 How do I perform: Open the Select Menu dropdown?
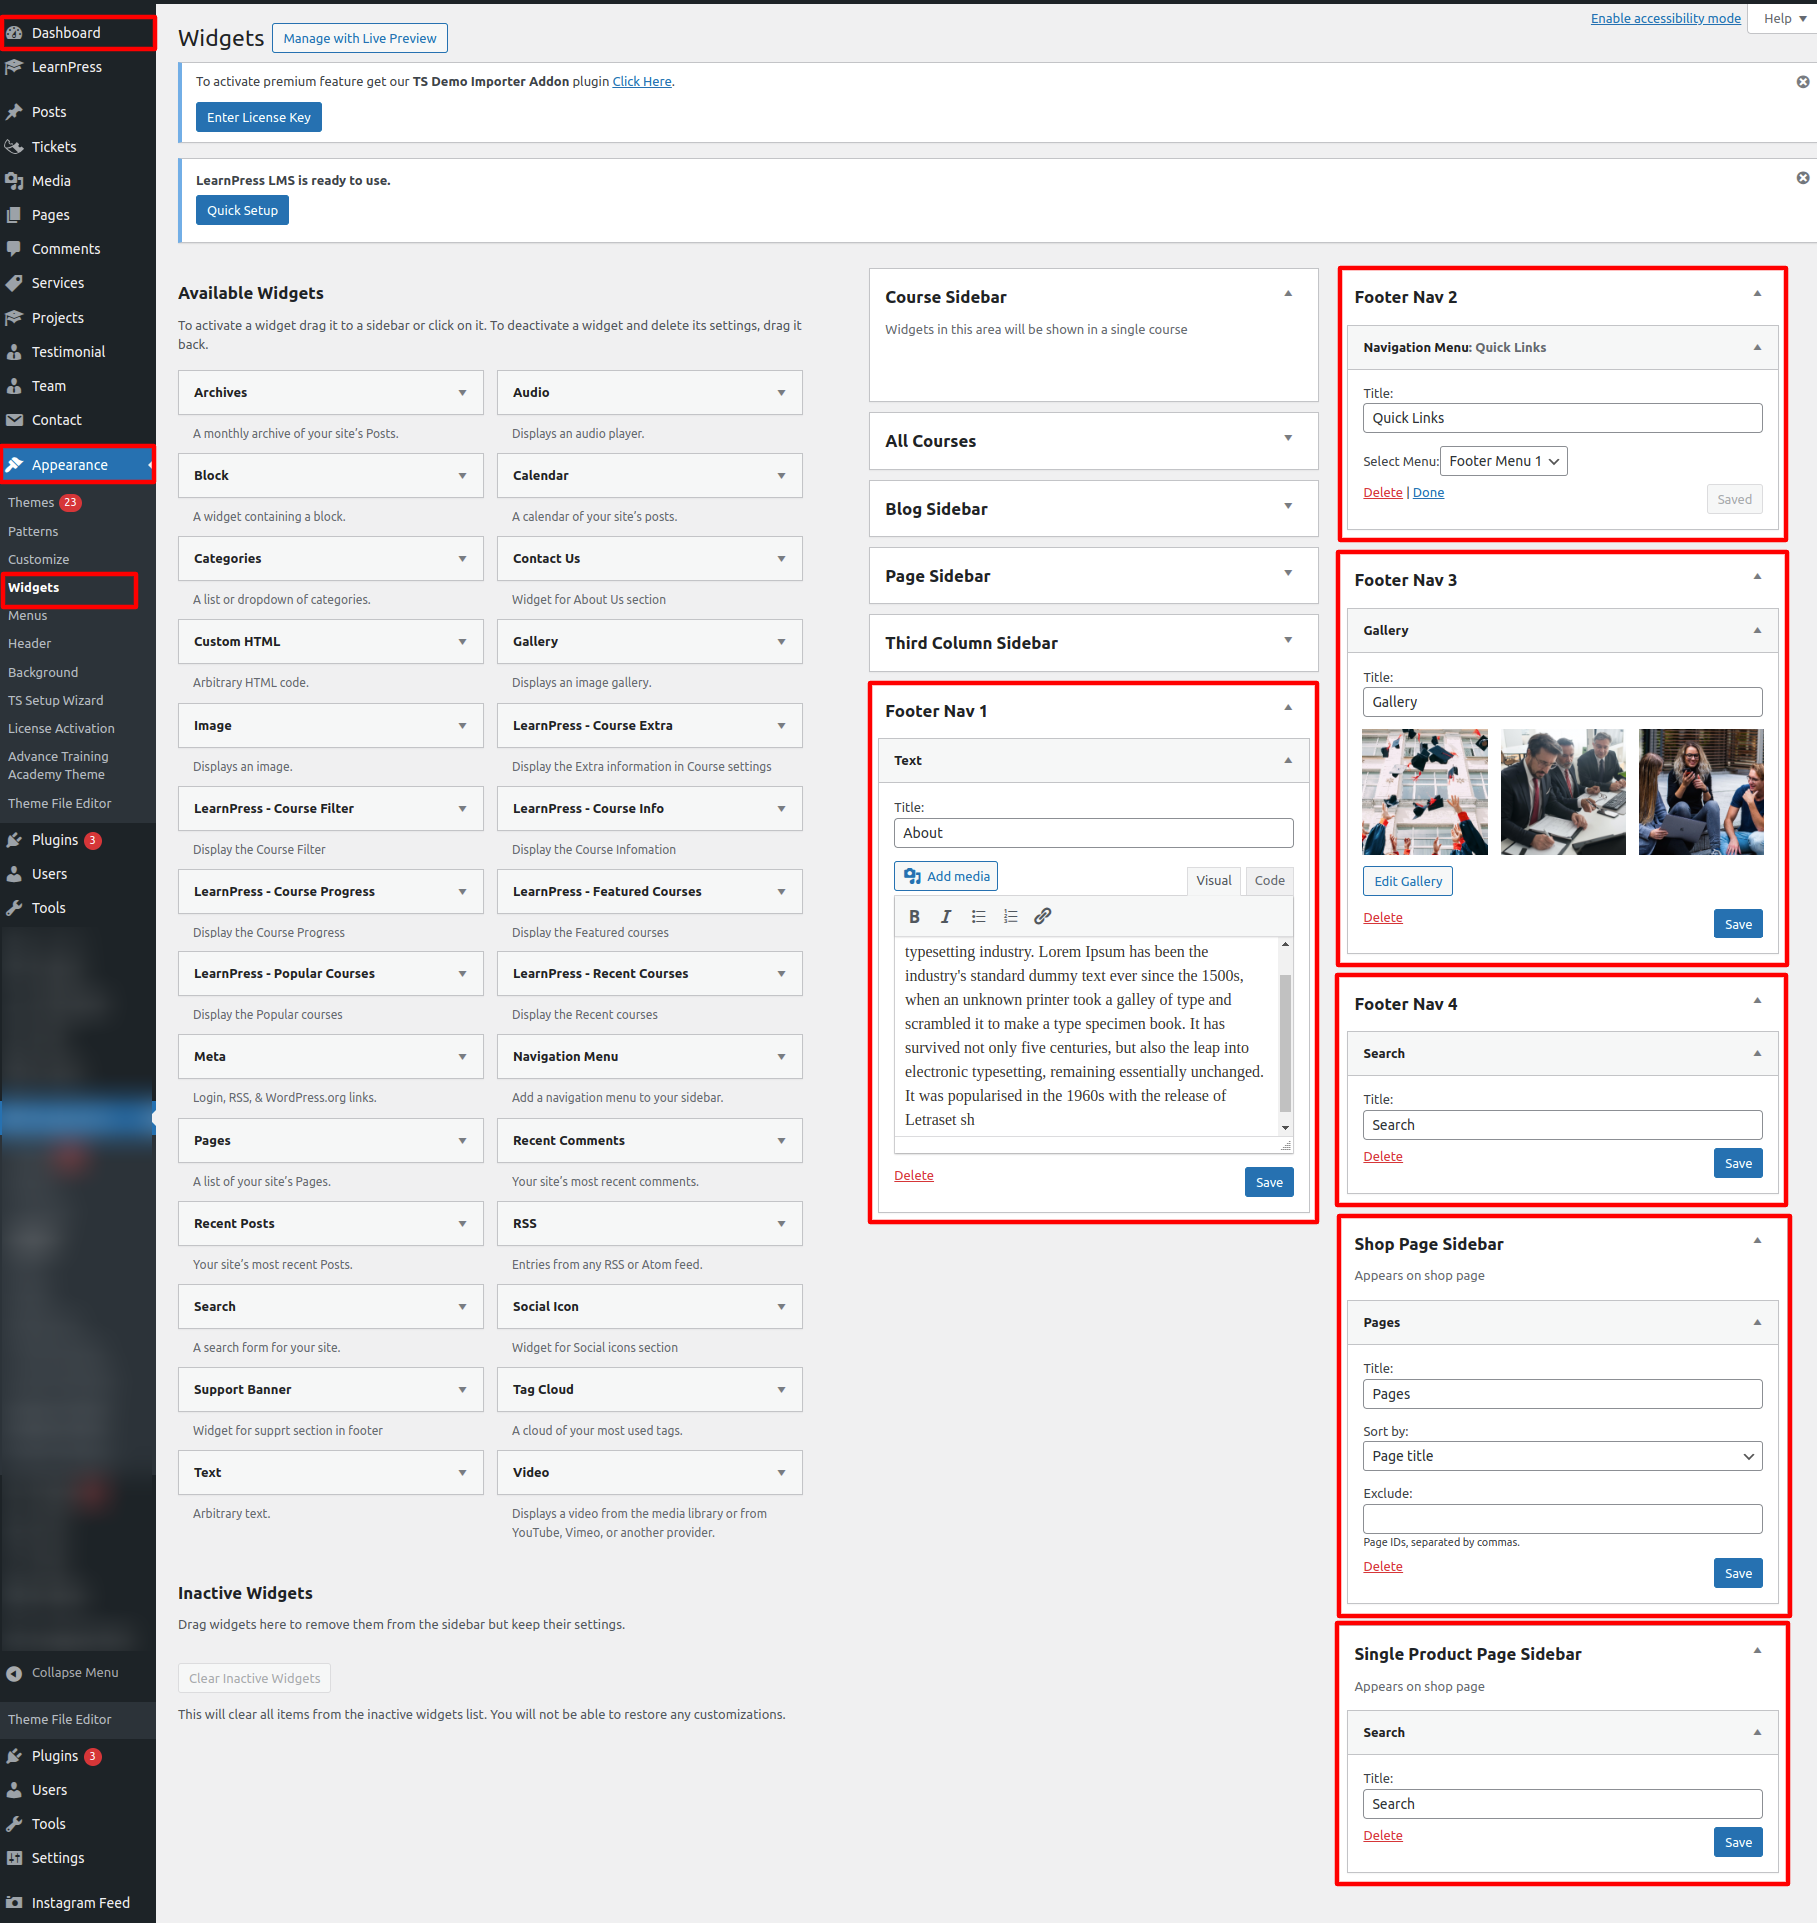(1503, 461)
